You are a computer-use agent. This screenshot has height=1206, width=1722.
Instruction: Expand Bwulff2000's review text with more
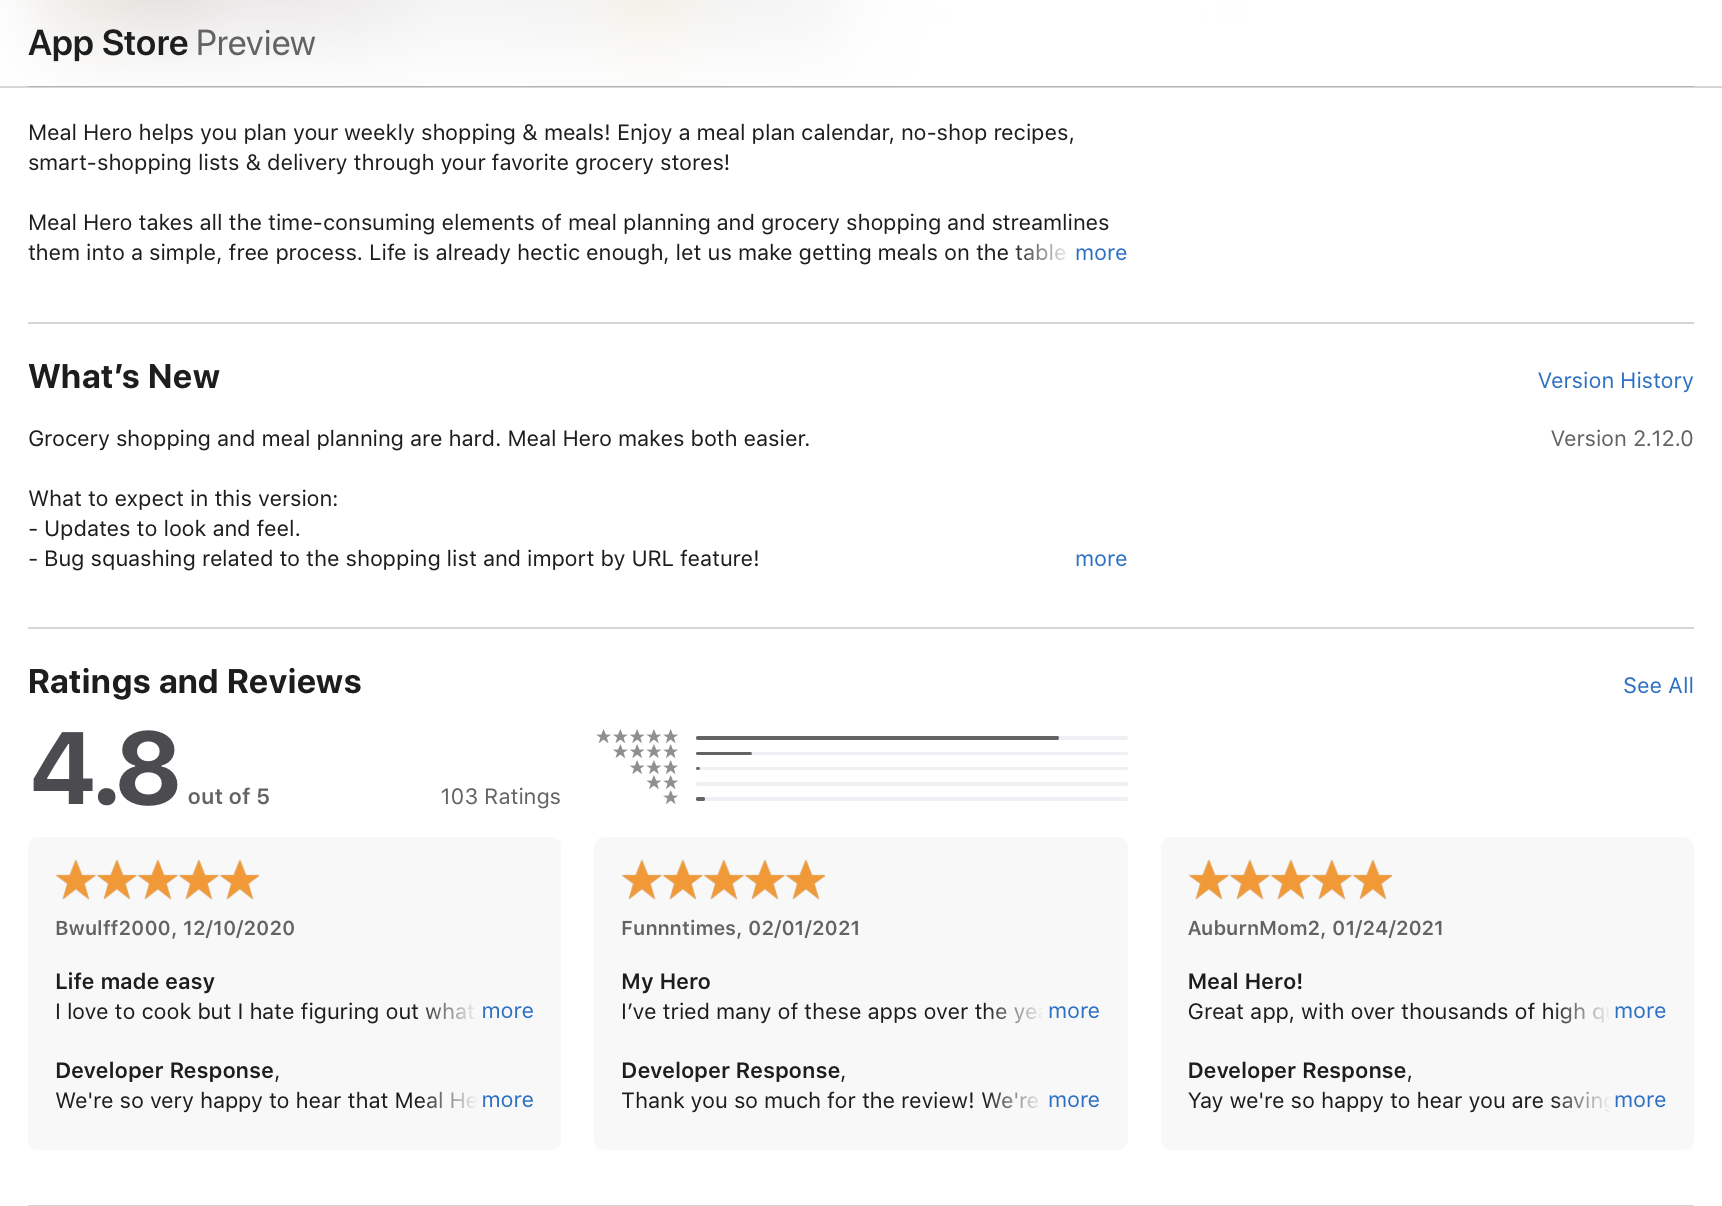coord(507,1011)
